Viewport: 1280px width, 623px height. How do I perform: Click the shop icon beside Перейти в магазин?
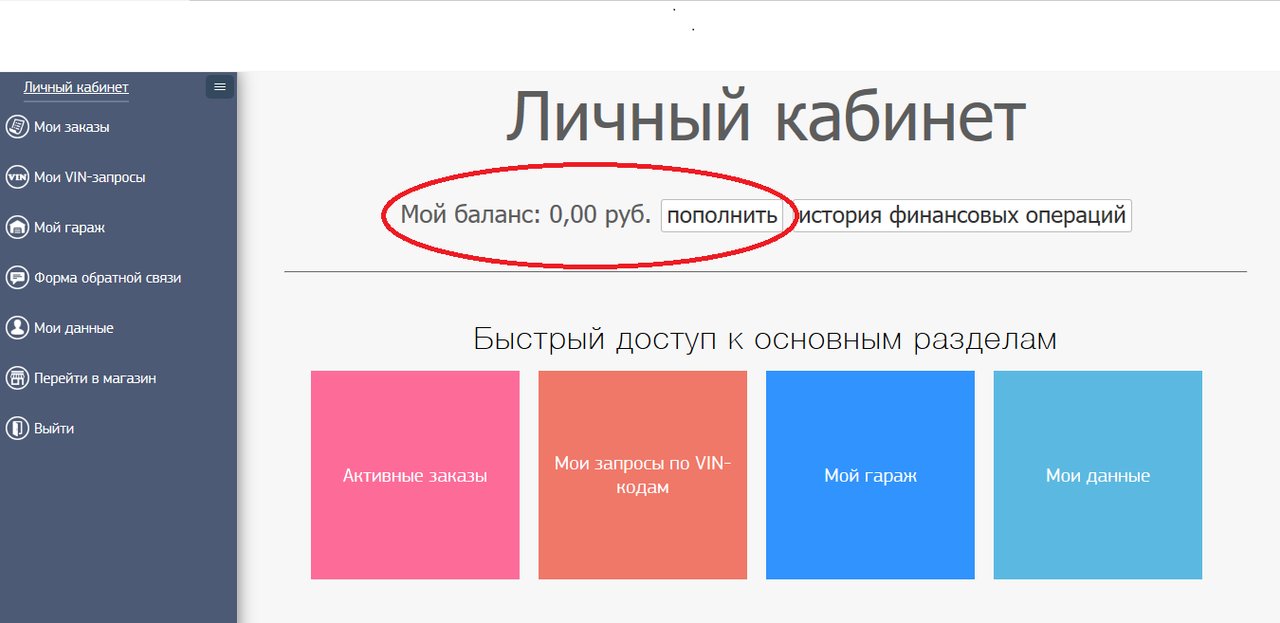tap(16, 378)
